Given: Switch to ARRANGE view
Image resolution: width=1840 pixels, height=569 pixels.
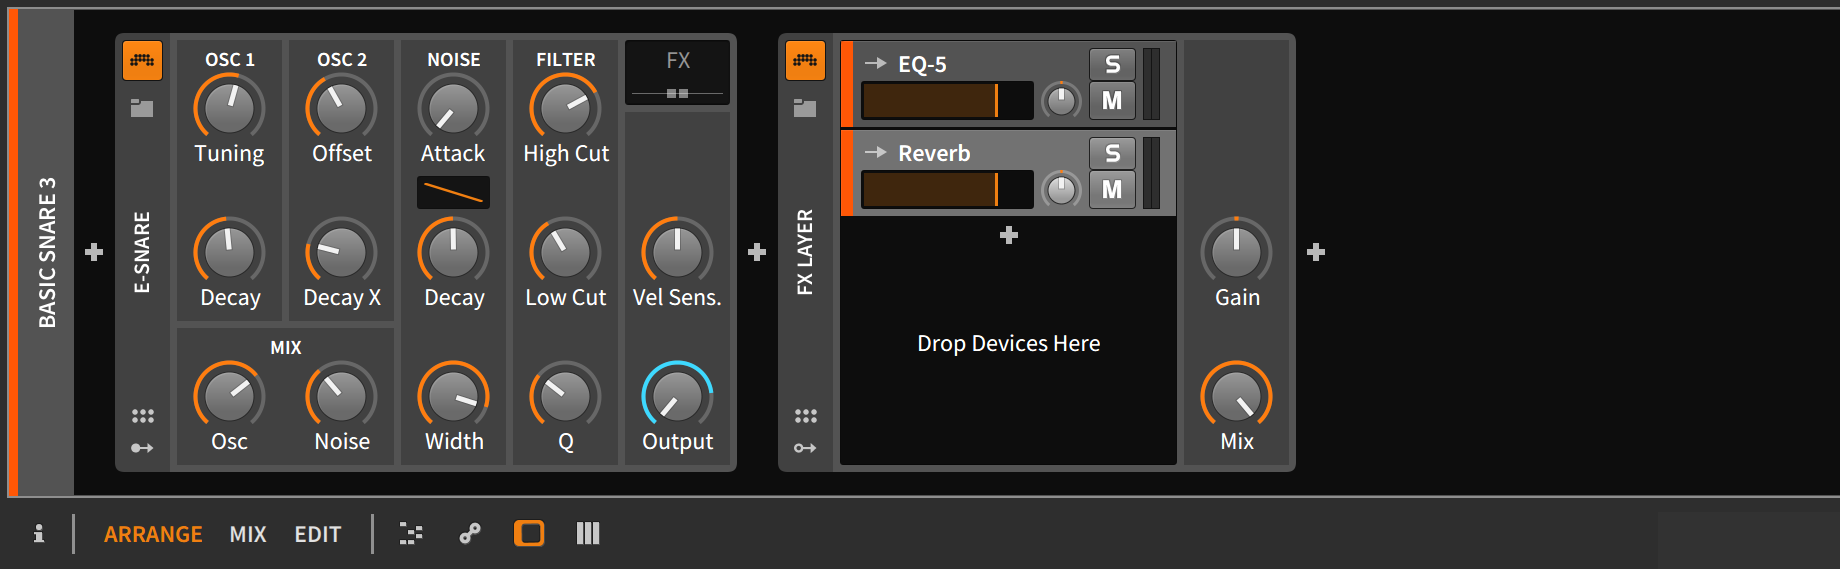Looking at the screenshot, I should tap(153, 534).
